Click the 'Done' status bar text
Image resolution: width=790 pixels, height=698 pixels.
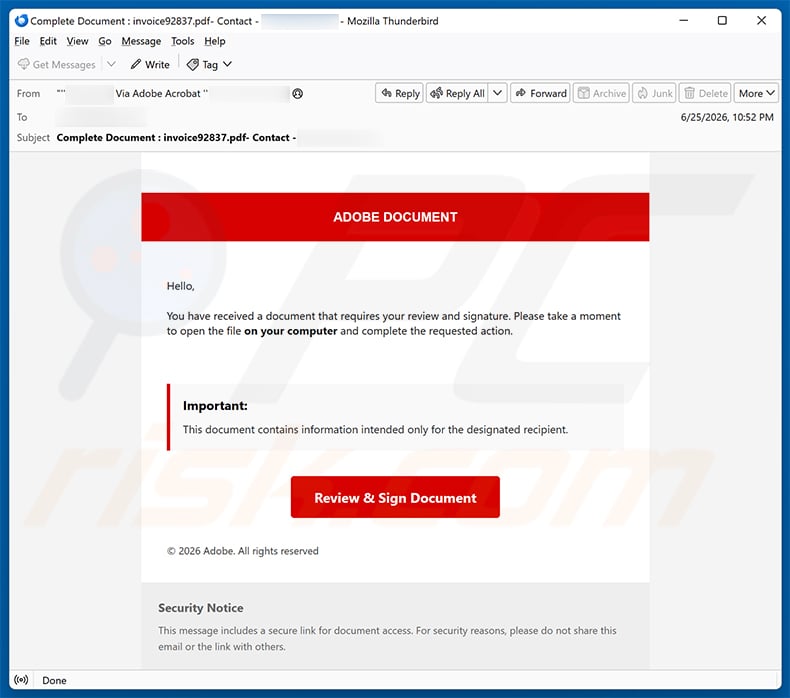(x=54, y=680)
